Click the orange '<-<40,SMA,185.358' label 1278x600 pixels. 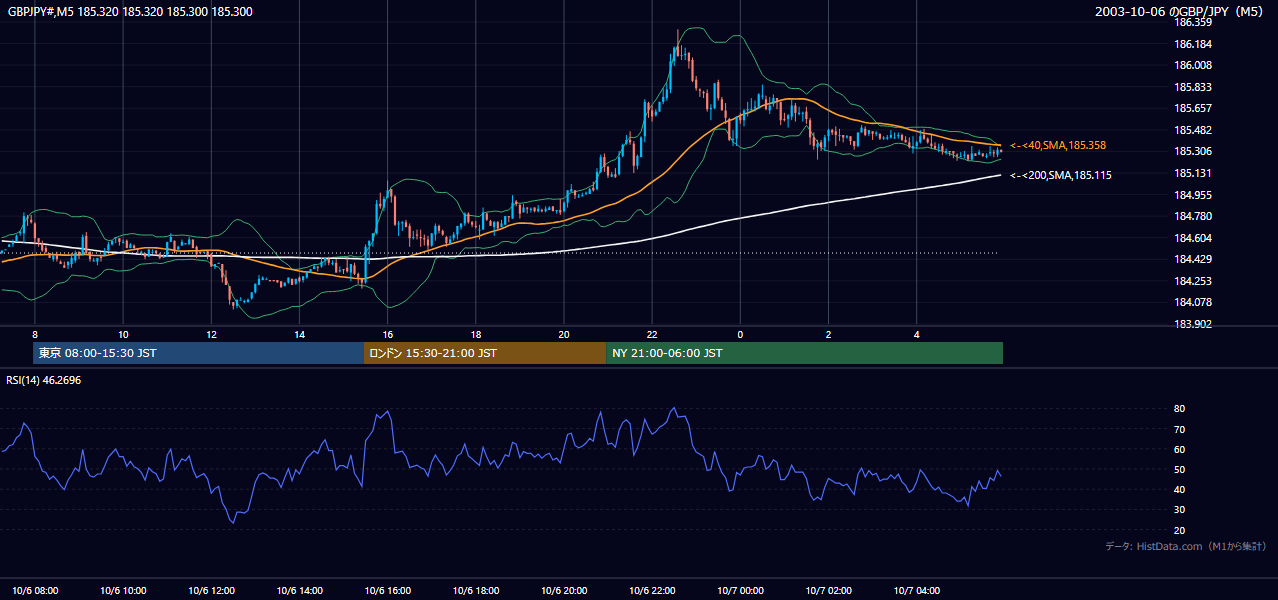pyautogui.click(x=1058, y=146)
